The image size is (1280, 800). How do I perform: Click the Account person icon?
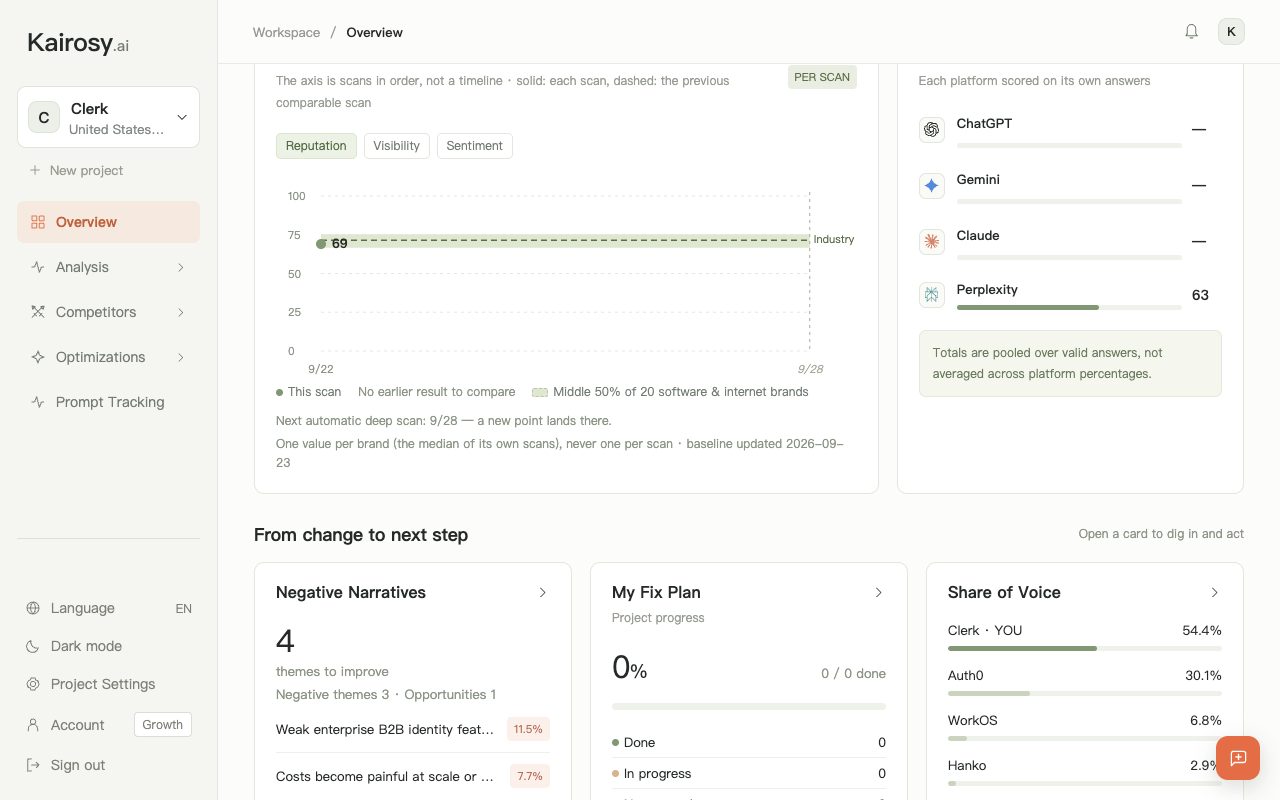(x=33, y=725)
